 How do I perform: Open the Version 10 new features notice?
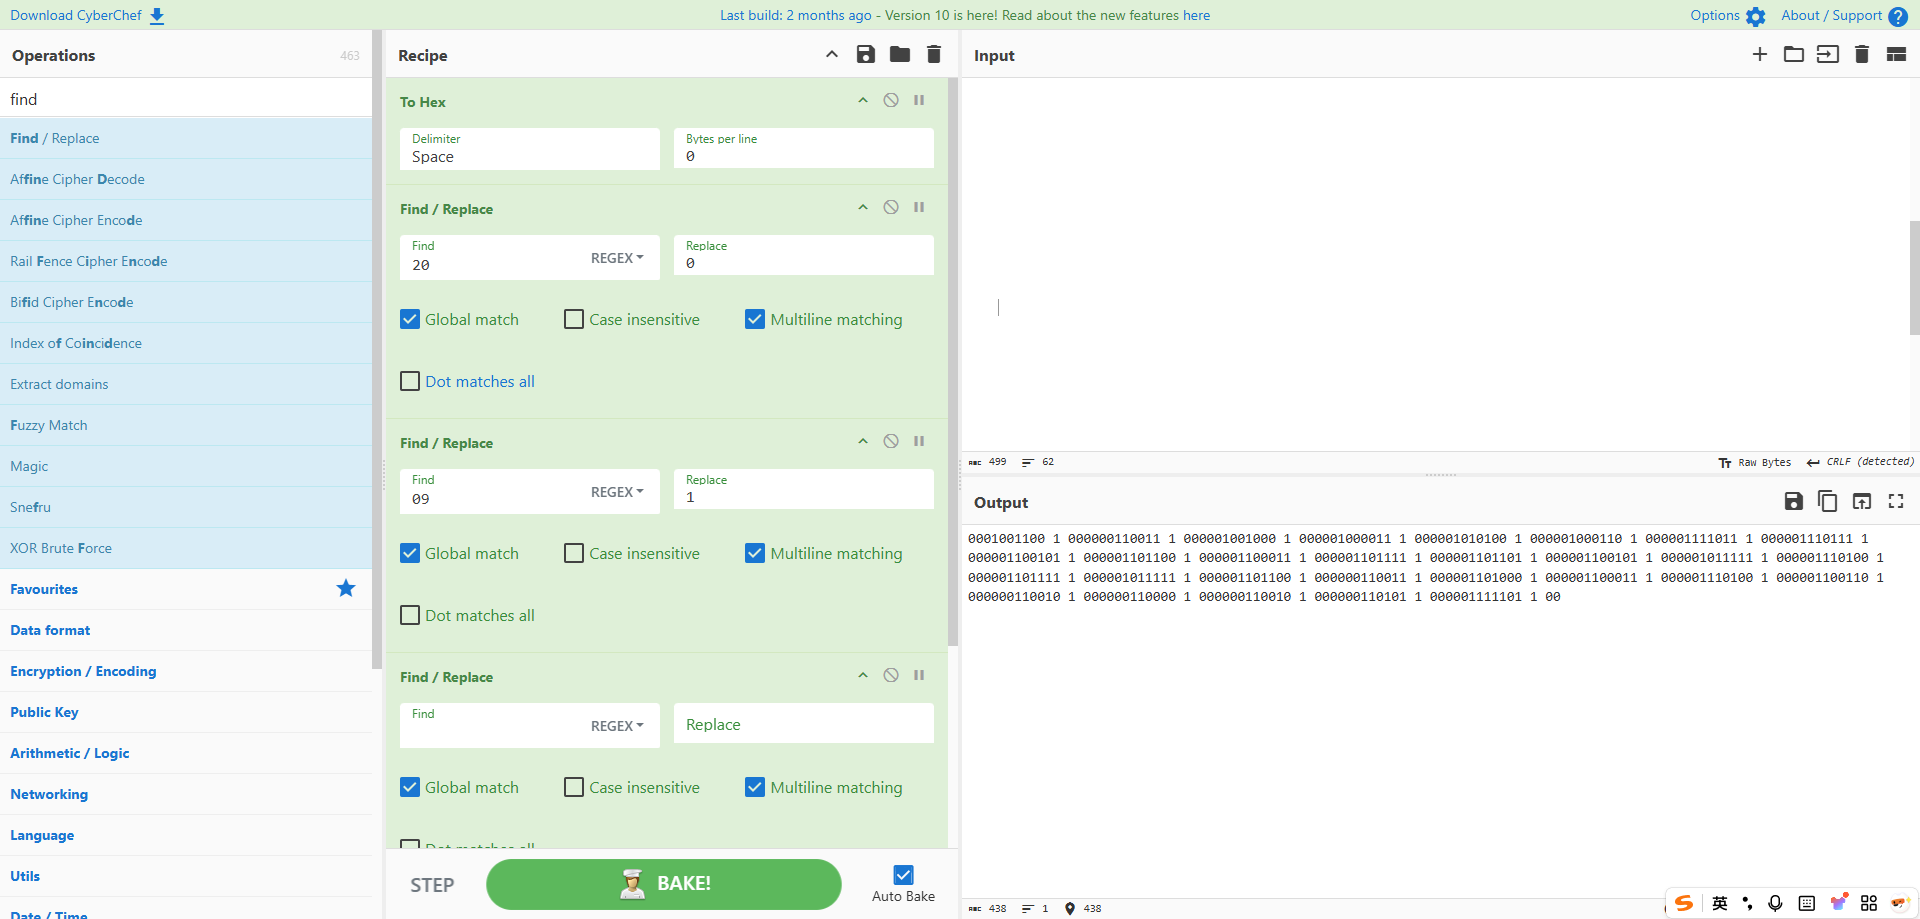[x=965, y=15]
